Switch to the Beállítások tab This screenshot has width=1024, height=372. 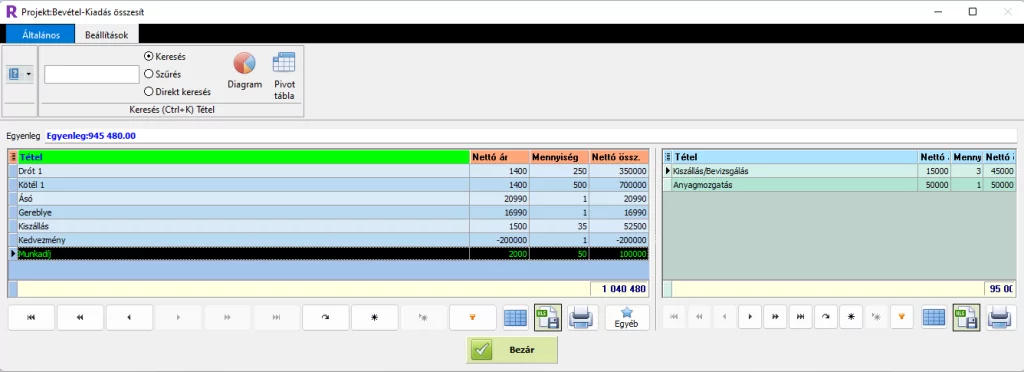tap(106, 35)
